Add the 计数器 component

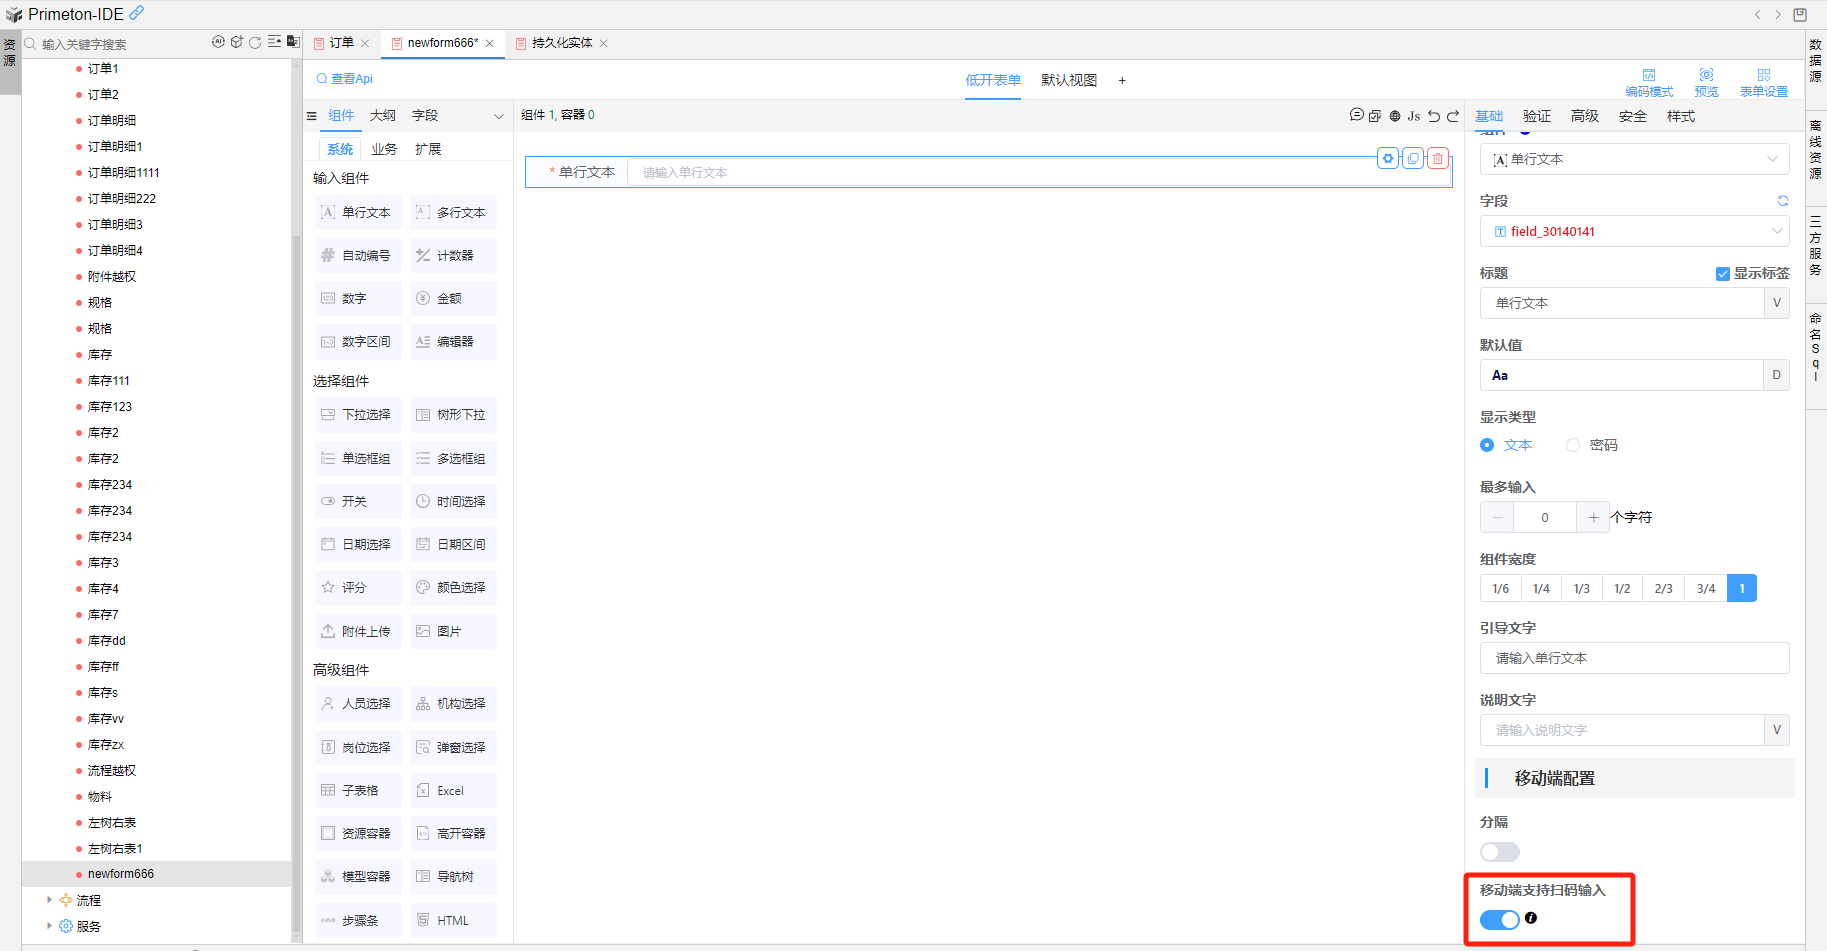click(x=453, y=256)
